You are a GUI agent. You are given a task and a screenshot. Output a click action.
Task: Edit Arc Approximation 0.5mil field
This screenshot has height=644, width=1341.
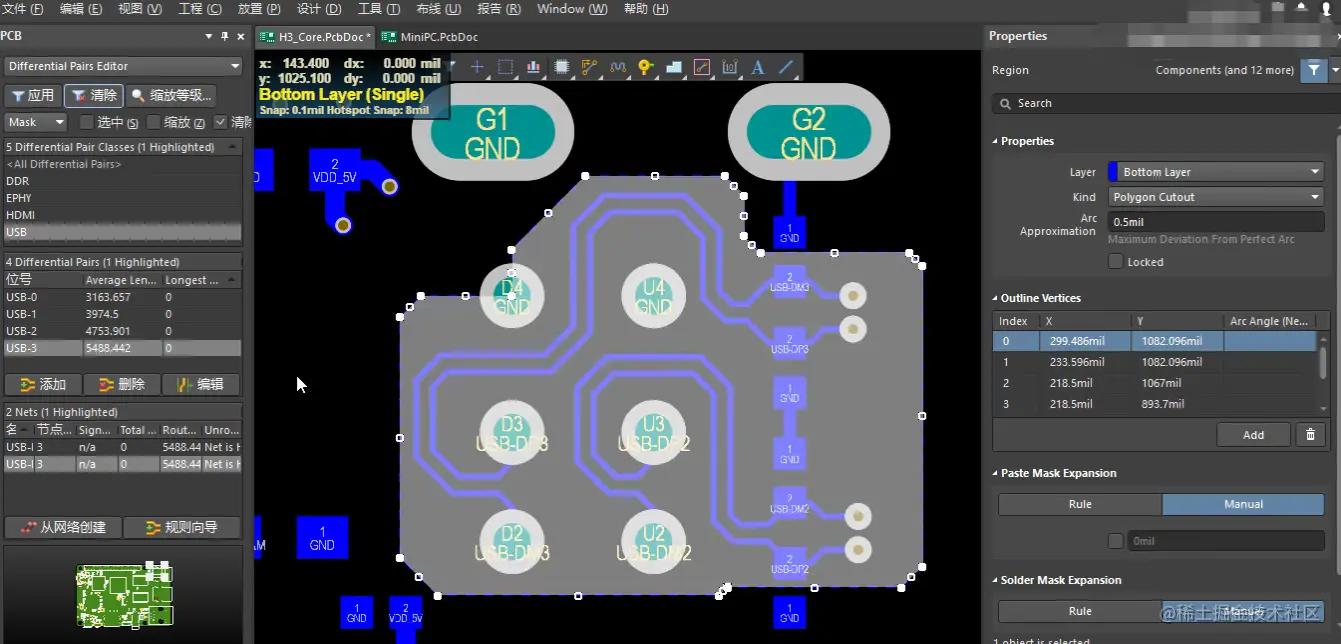click(x=1216, y=222)
